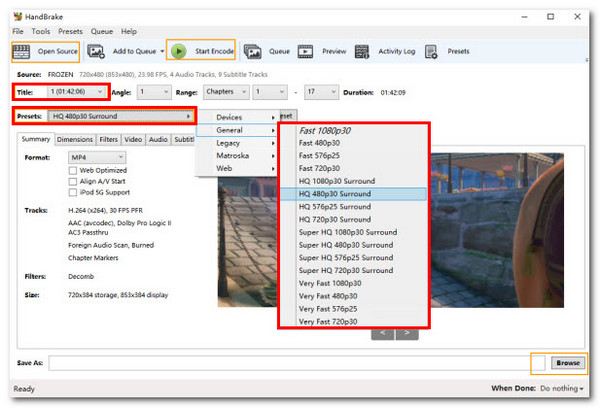Expand the Web preset submenu
600x408 pixels.
(237, 168)
